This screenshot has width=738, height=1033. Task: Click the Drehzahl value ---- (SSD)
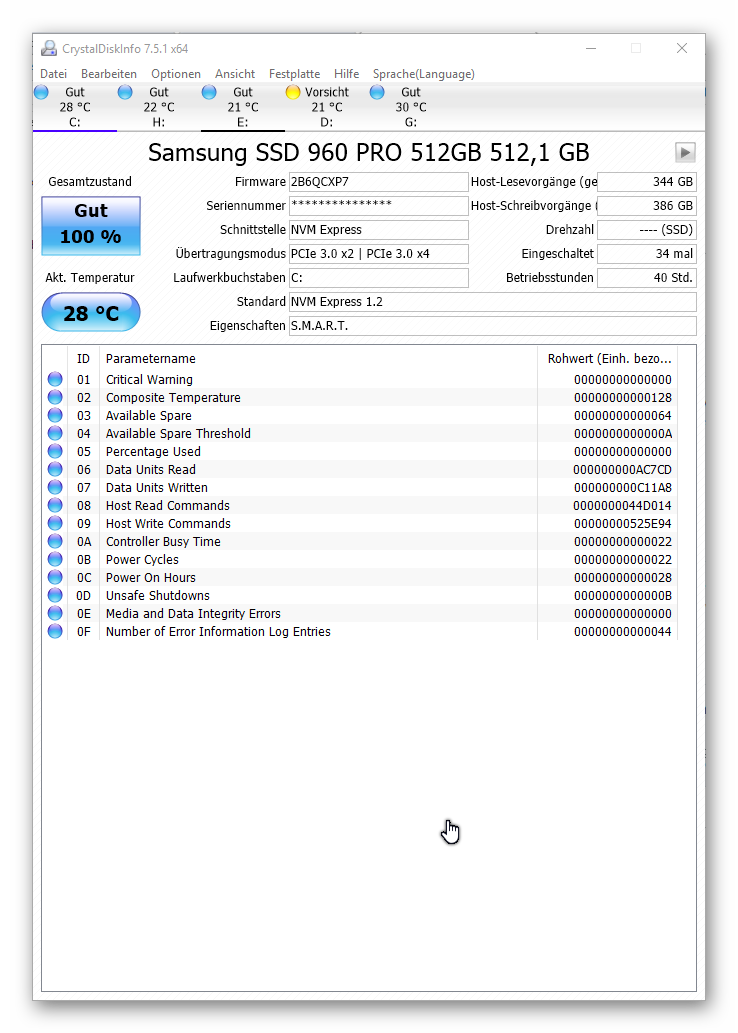pos(647,230)
